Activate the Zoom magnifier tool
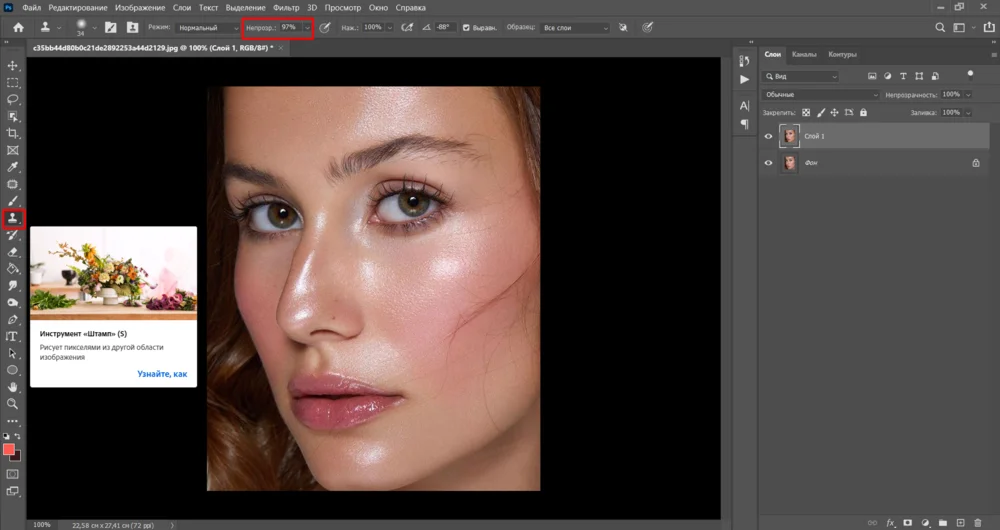 point(13,404)
